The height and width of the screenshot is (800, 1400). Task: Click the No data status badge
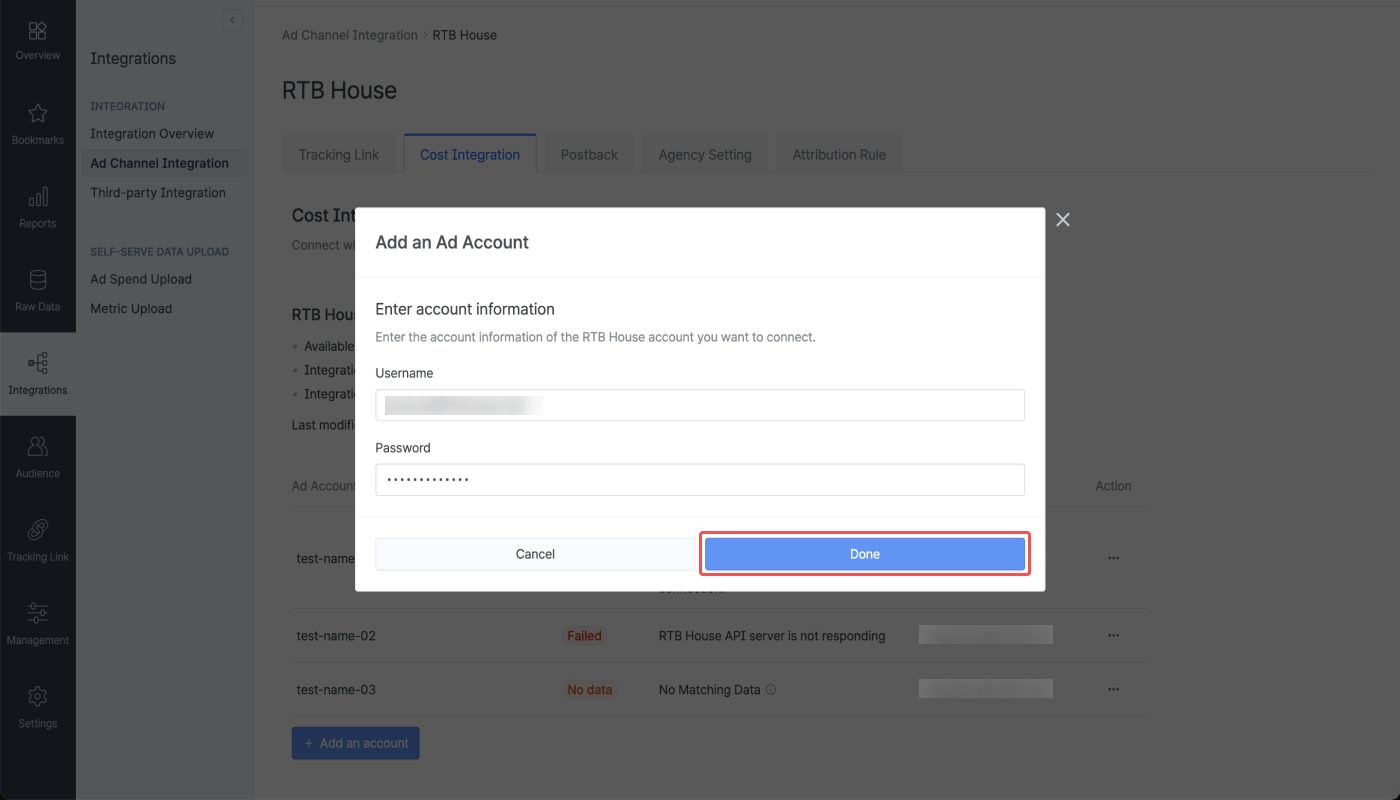tap(590, 690)
